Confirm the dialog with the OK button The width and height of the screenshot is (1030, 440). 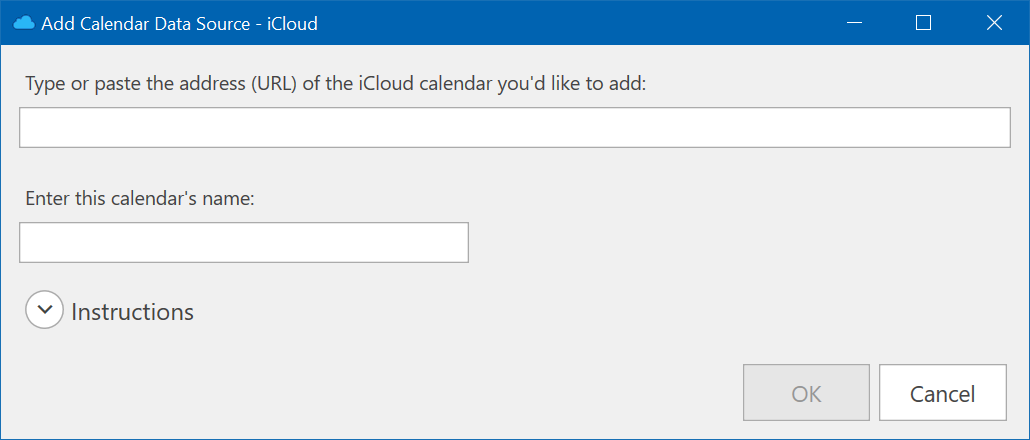coord(806,393)
